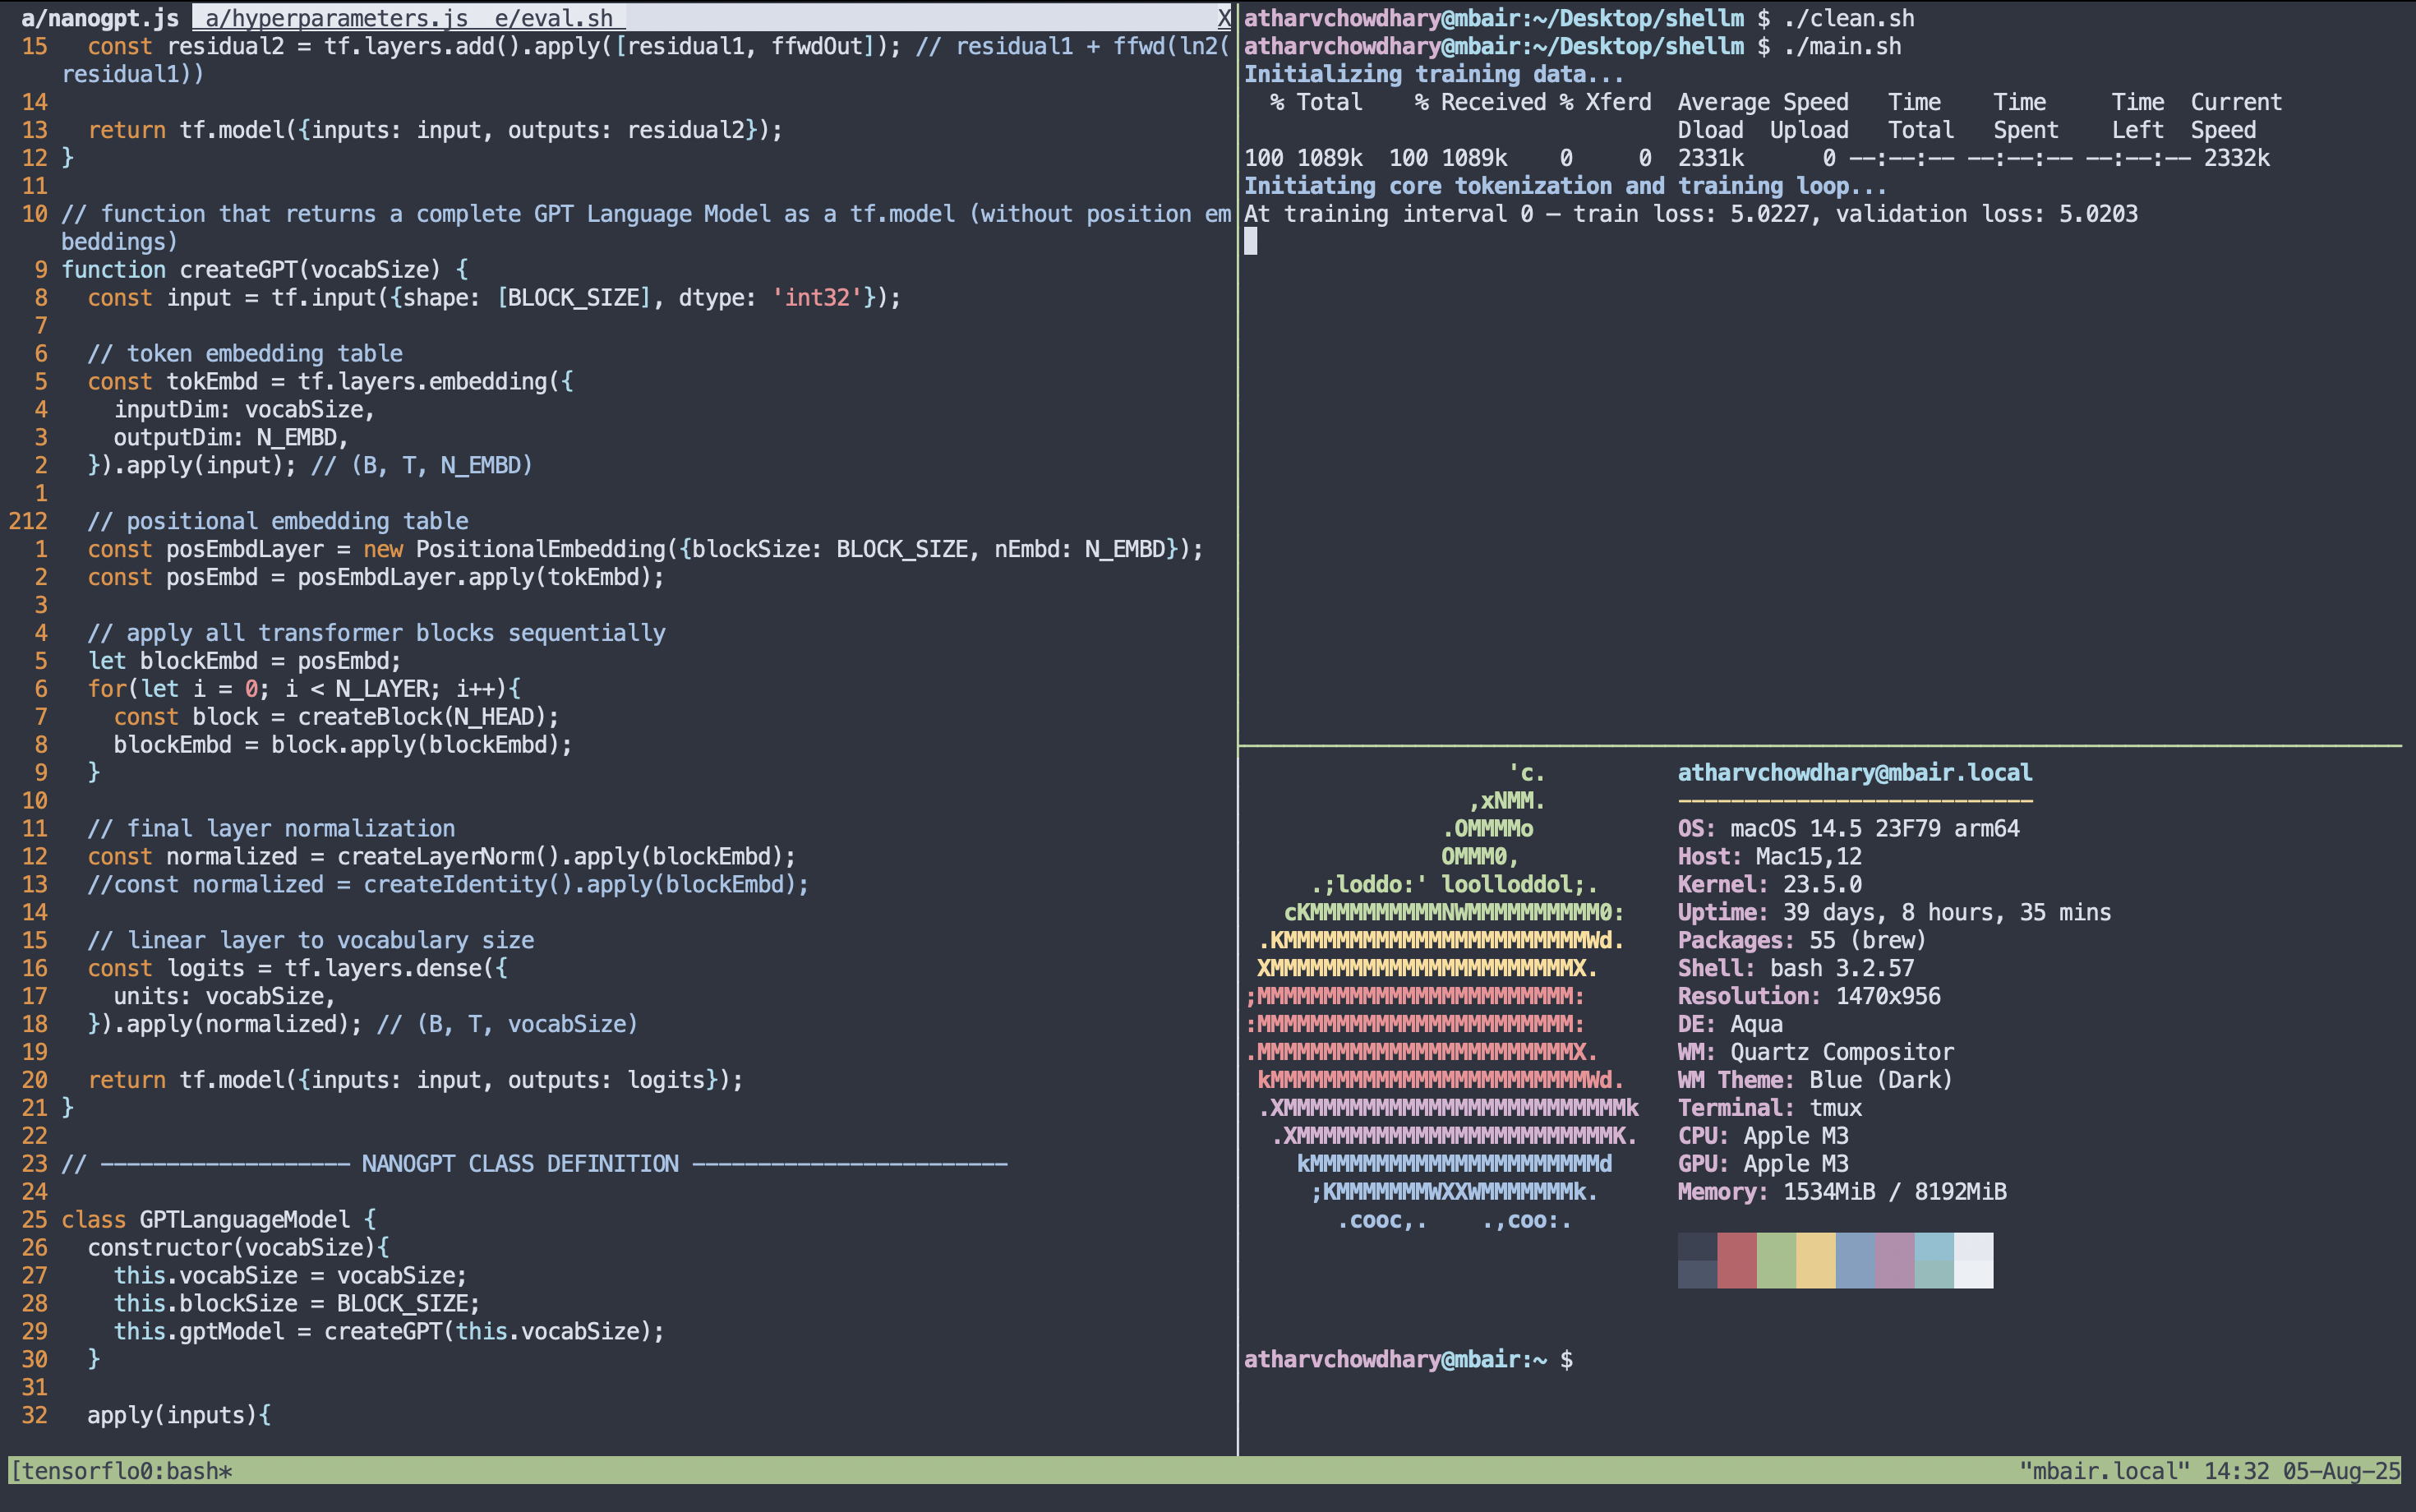Select the blue neofetch color block
Viewport: 2416px width, 1512px height.
pos(1855,1260)
